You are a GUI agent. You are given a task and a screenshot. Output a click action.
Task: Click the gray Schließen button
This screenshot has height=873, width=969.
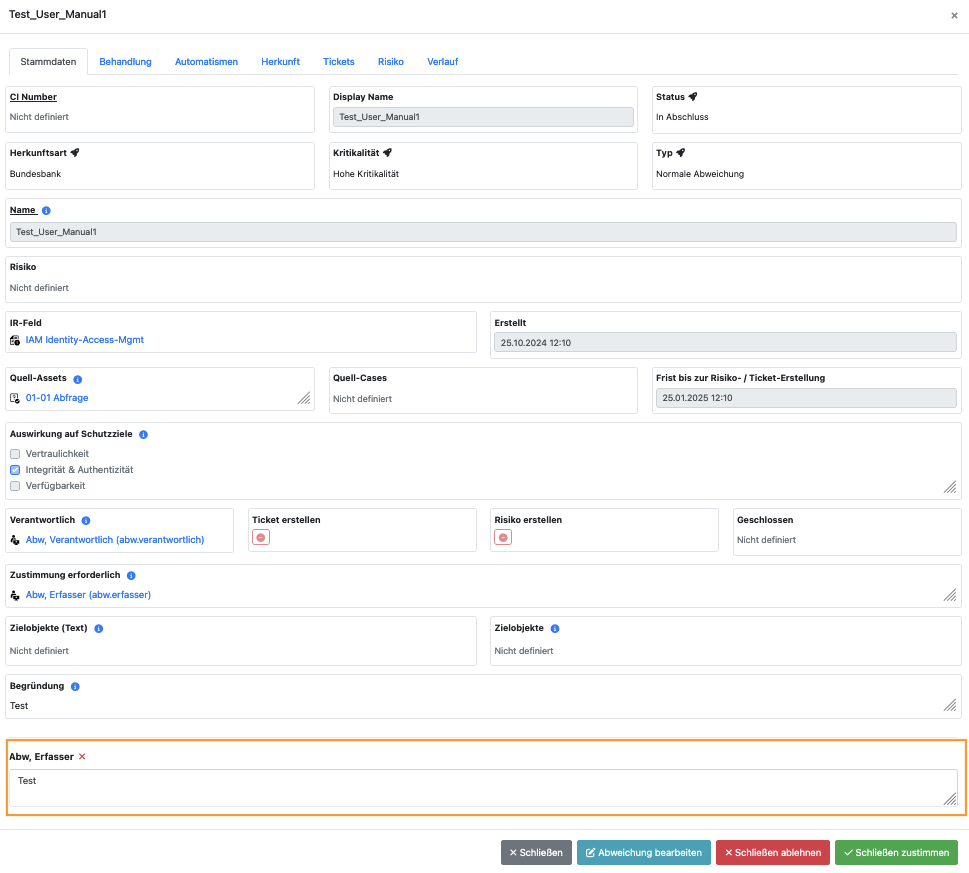[x=536, y=853]
